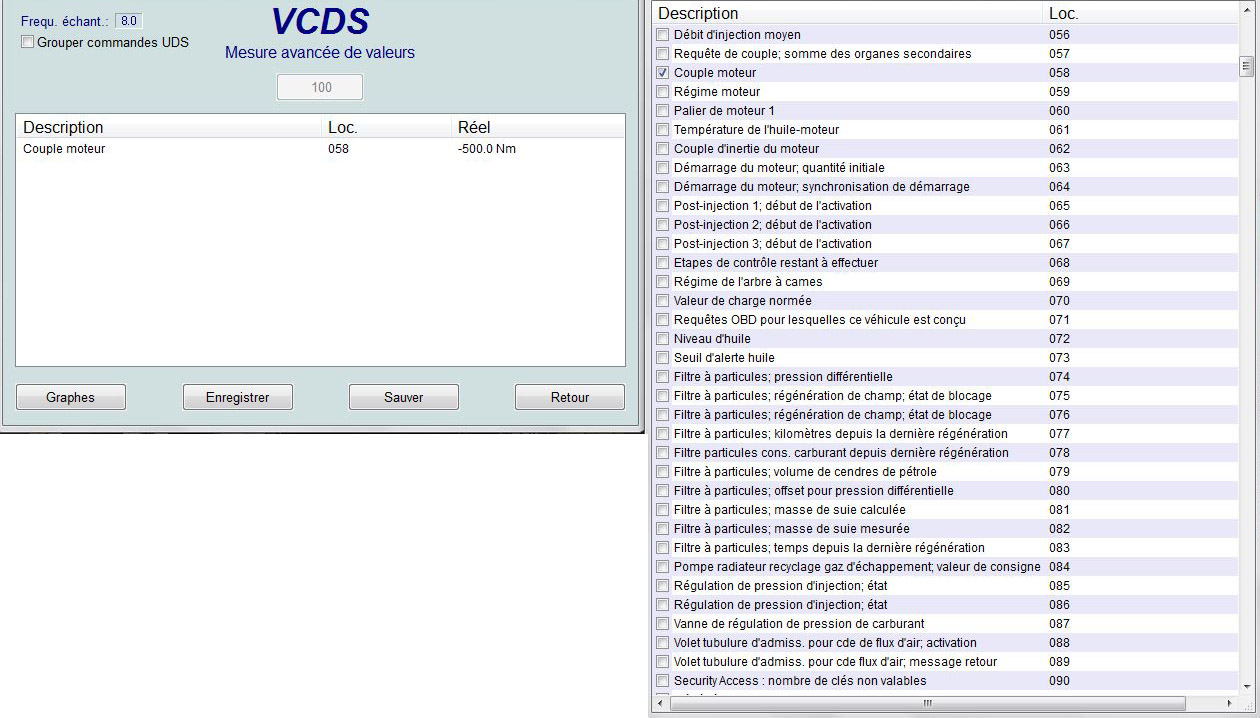Image resolution: width=1260 pixels, height=718 pixels.
Task: Sort by Loc. header in the checkbox list
Action: 1139,13
